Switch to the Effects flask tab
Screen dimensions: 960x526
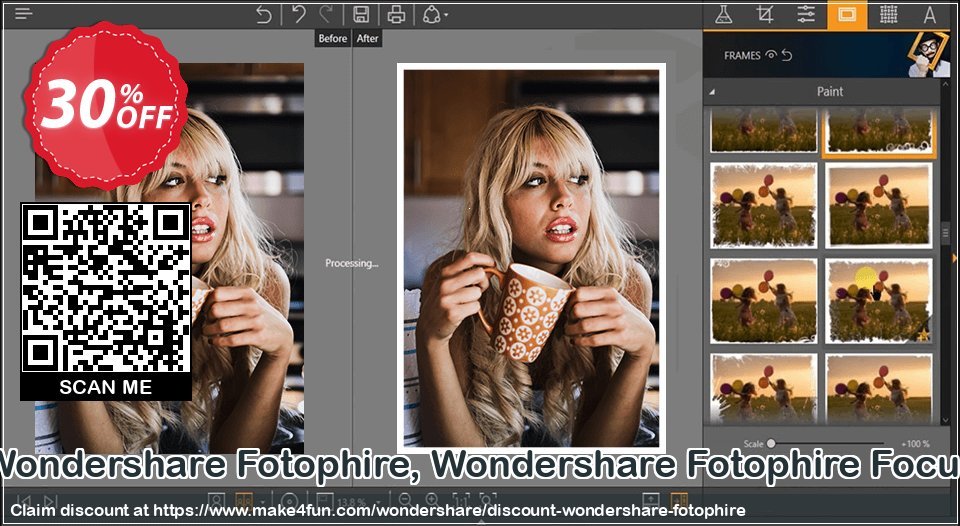(x=724, y=15)
